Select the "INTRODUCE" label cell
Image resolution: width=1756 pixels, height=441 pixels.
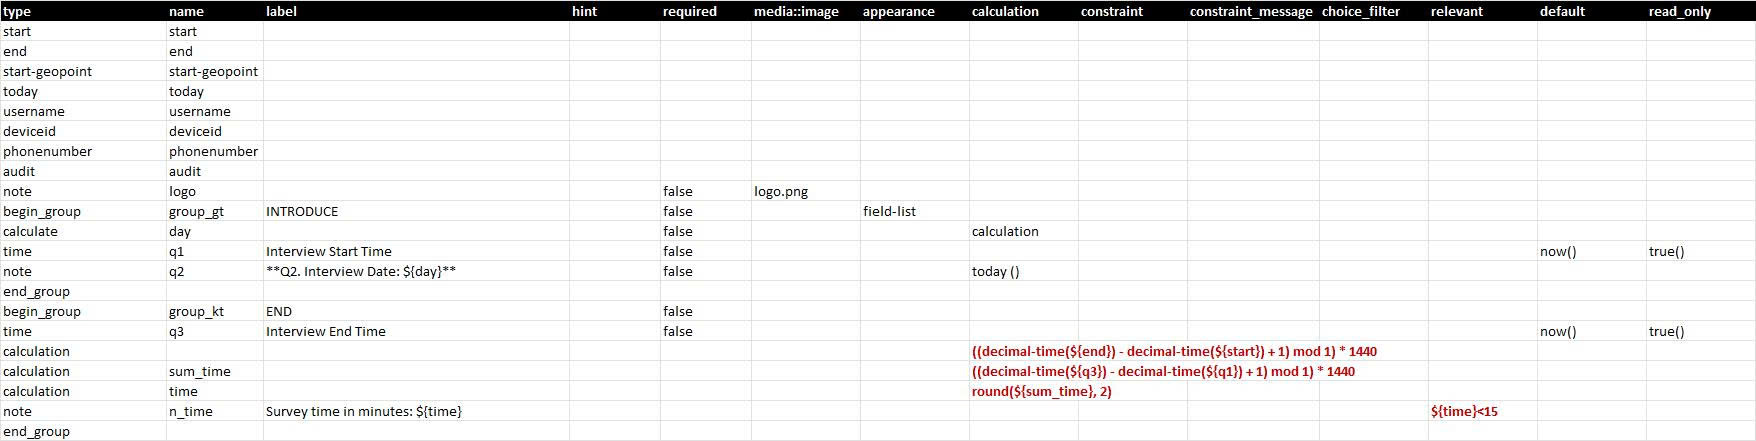coord(302,211)
